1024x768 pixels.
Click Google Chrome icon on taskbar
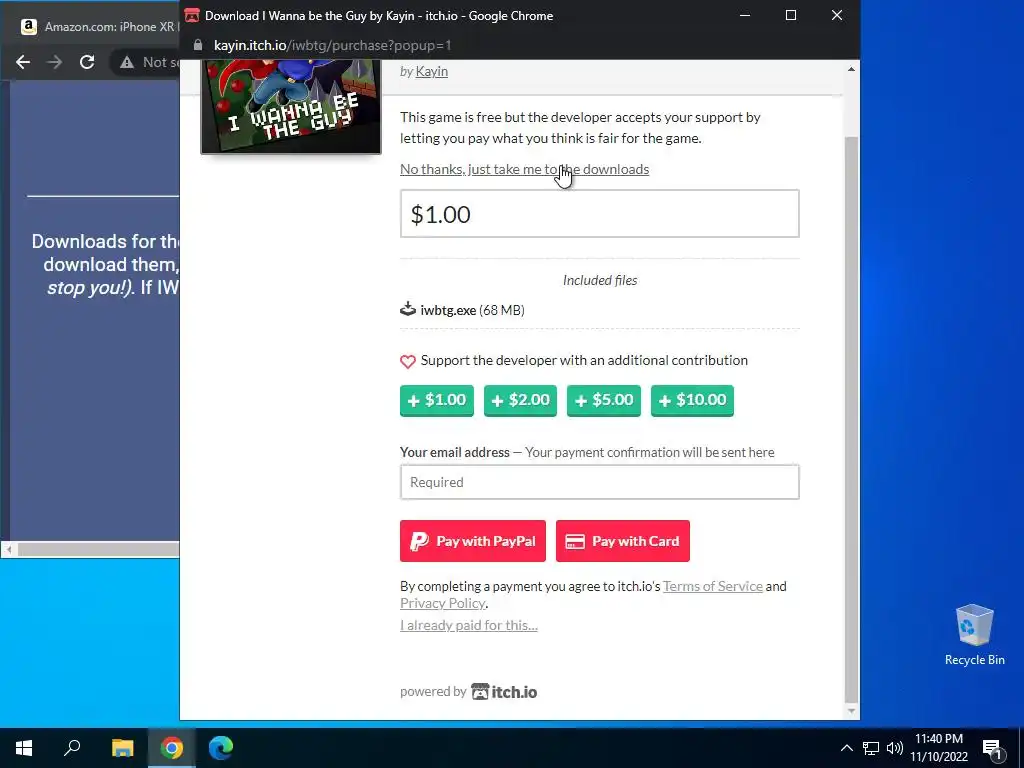[172, 748]
